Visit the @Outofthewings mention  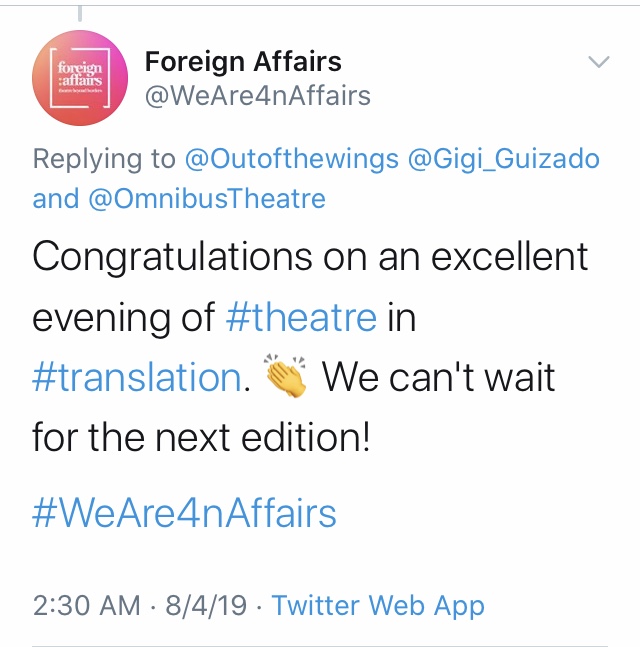click(x=292, y=159)
